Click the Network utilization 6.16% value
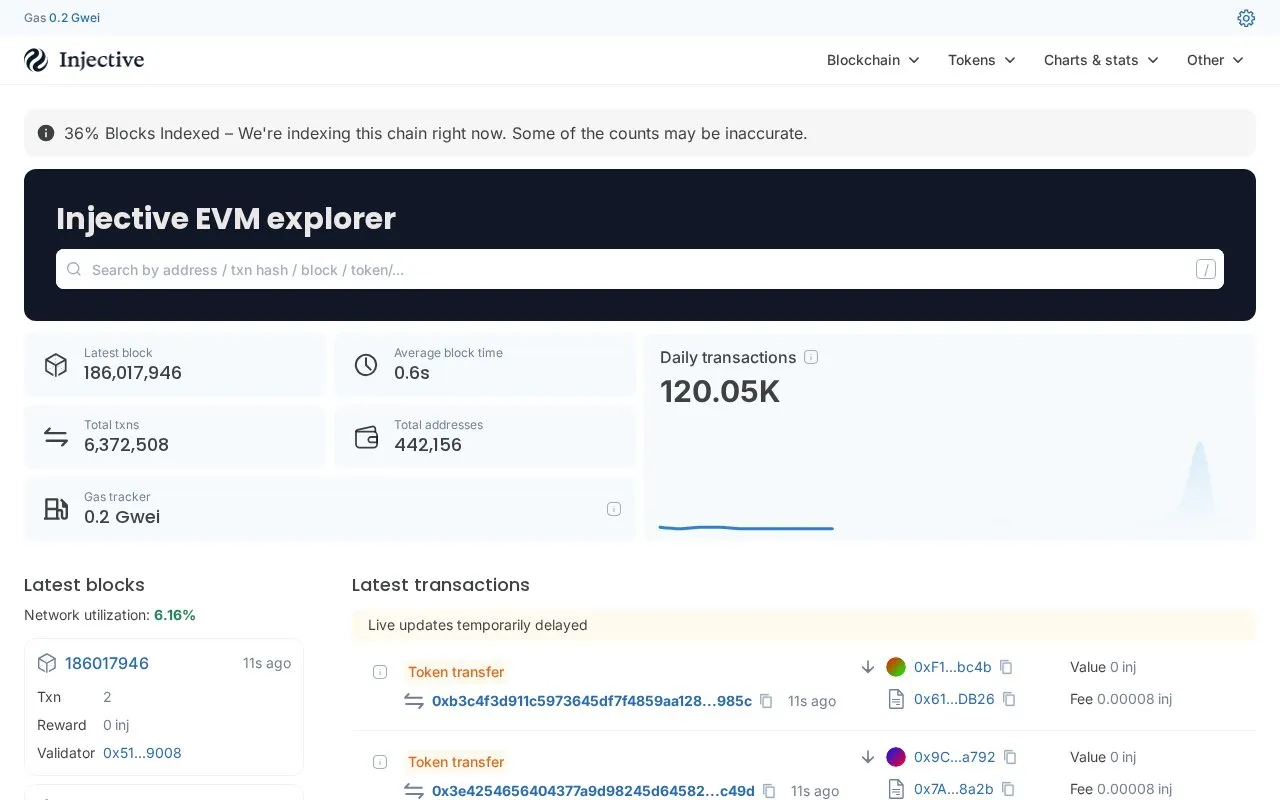1280x800 pixels. (175, 615)
